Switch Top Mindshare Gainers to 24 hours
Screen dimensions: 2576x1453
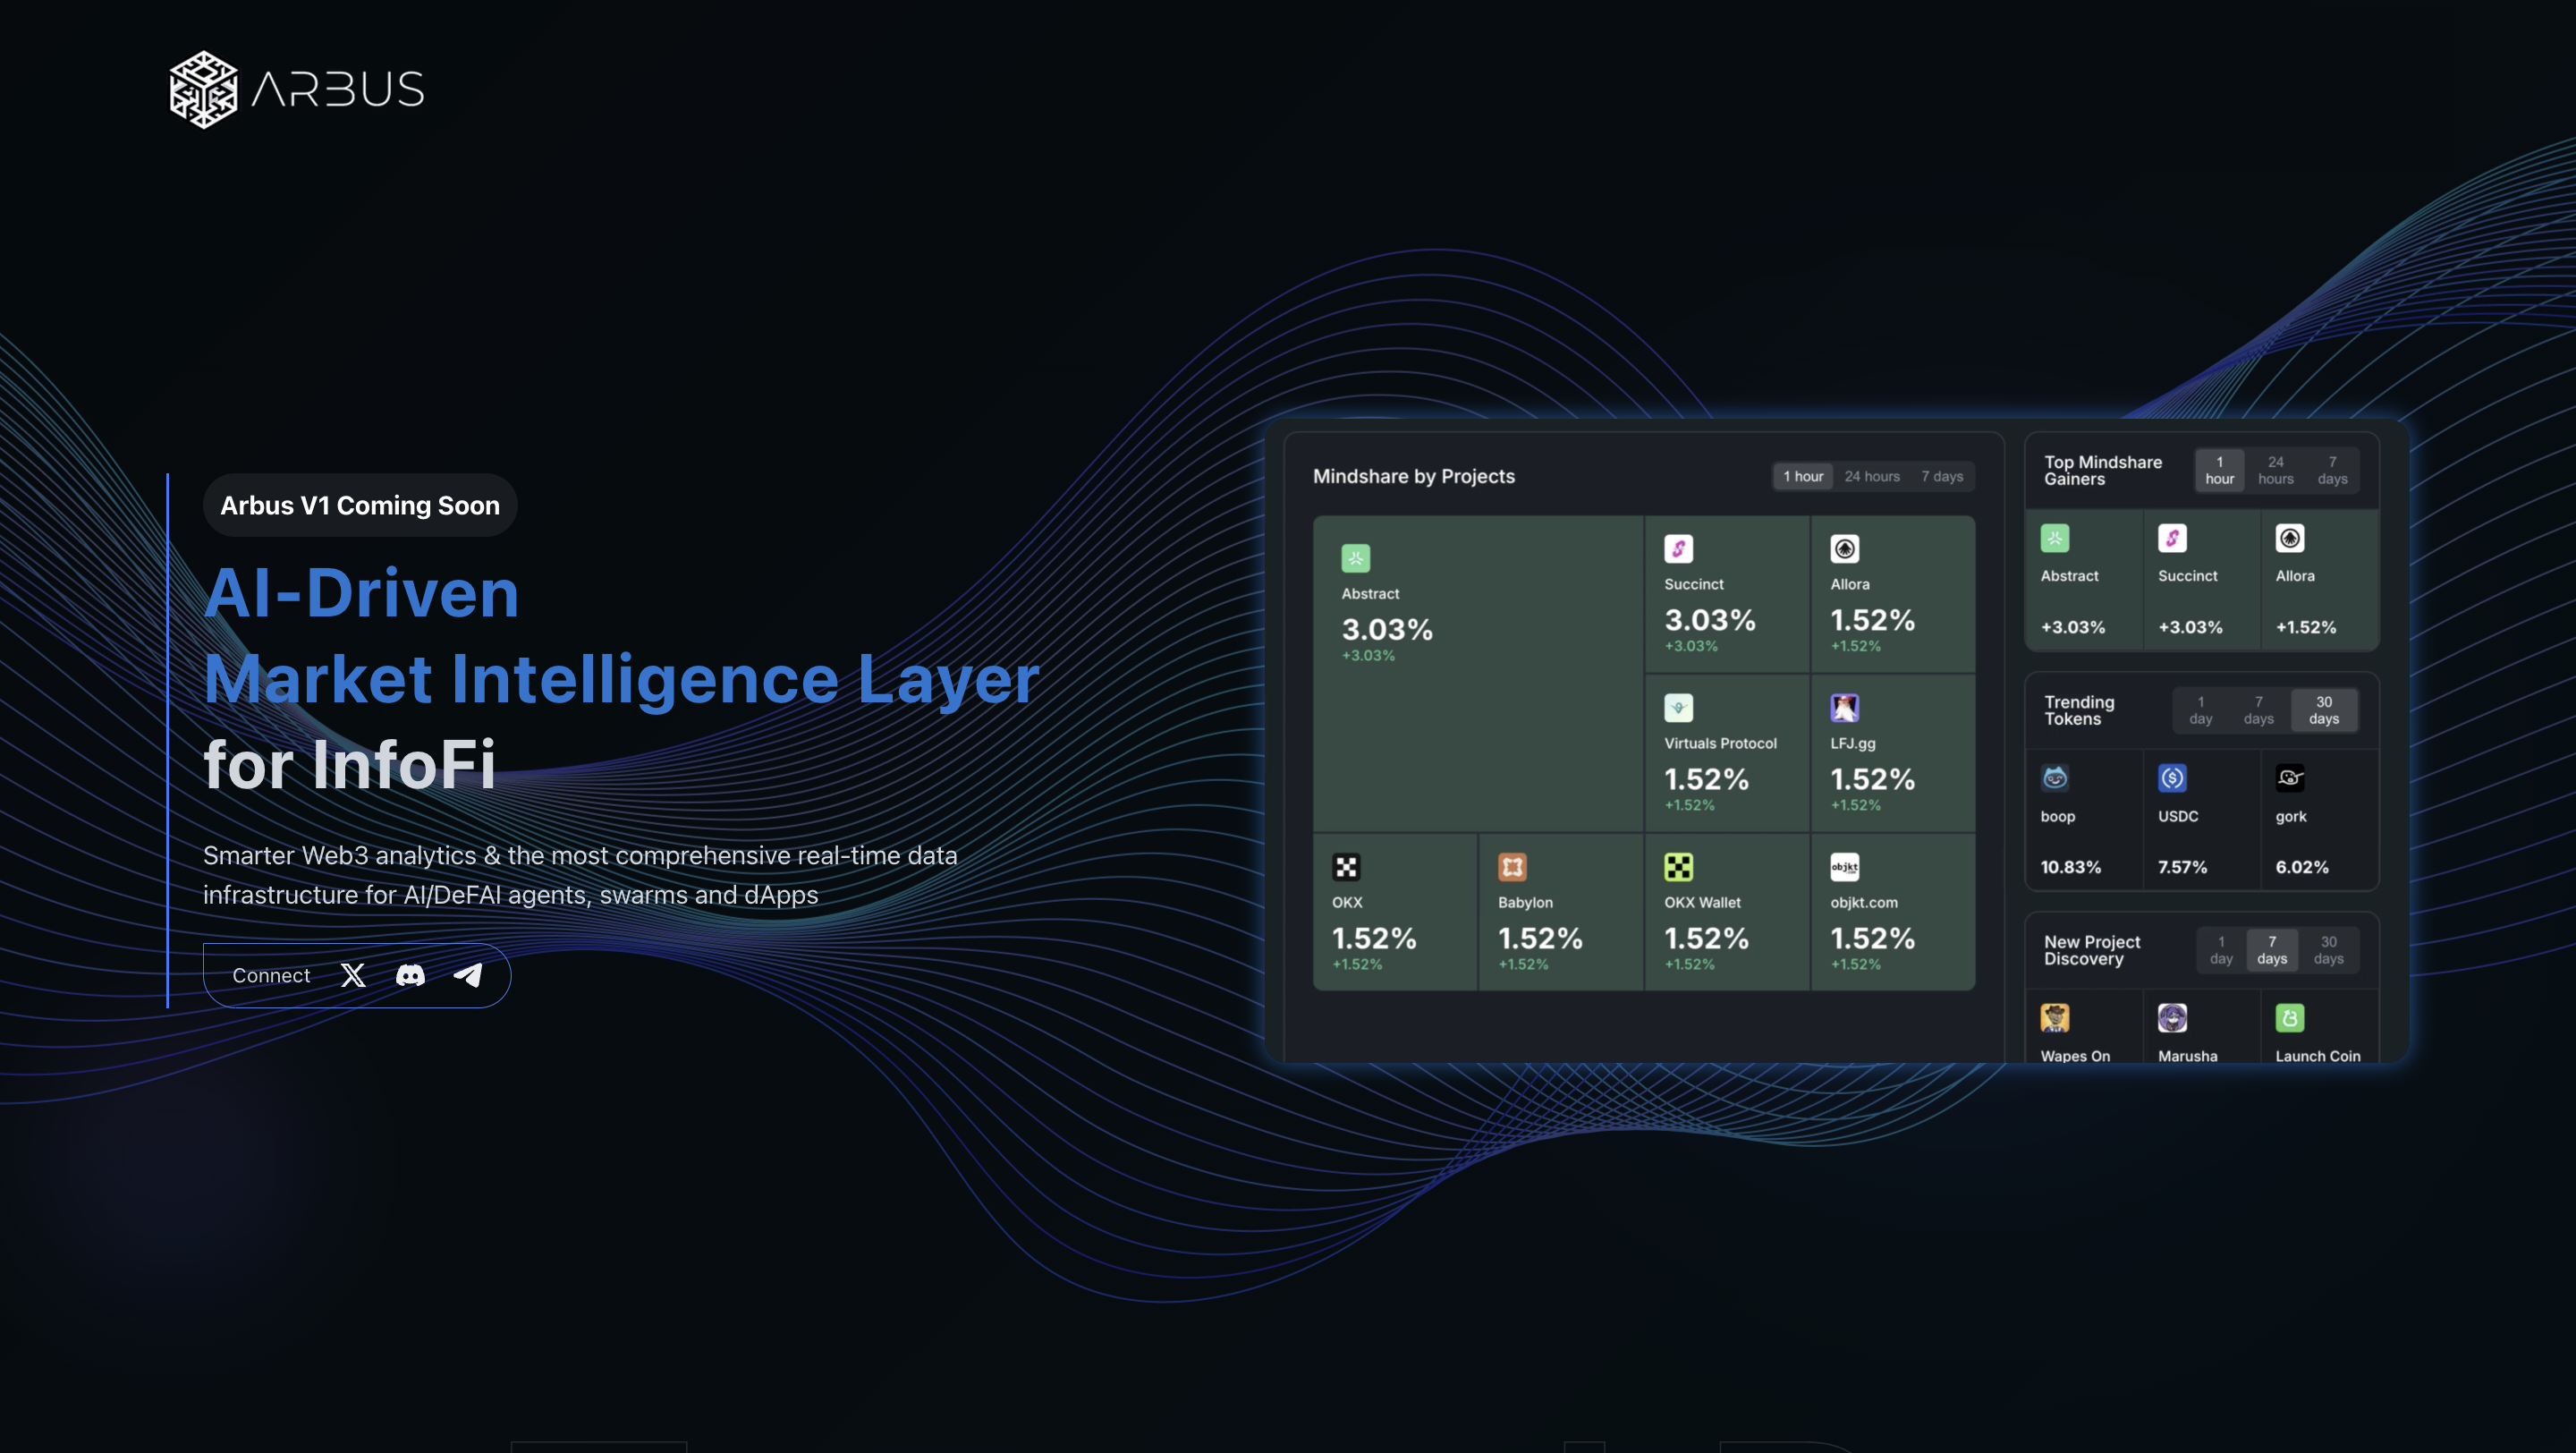coord(2275,470)
